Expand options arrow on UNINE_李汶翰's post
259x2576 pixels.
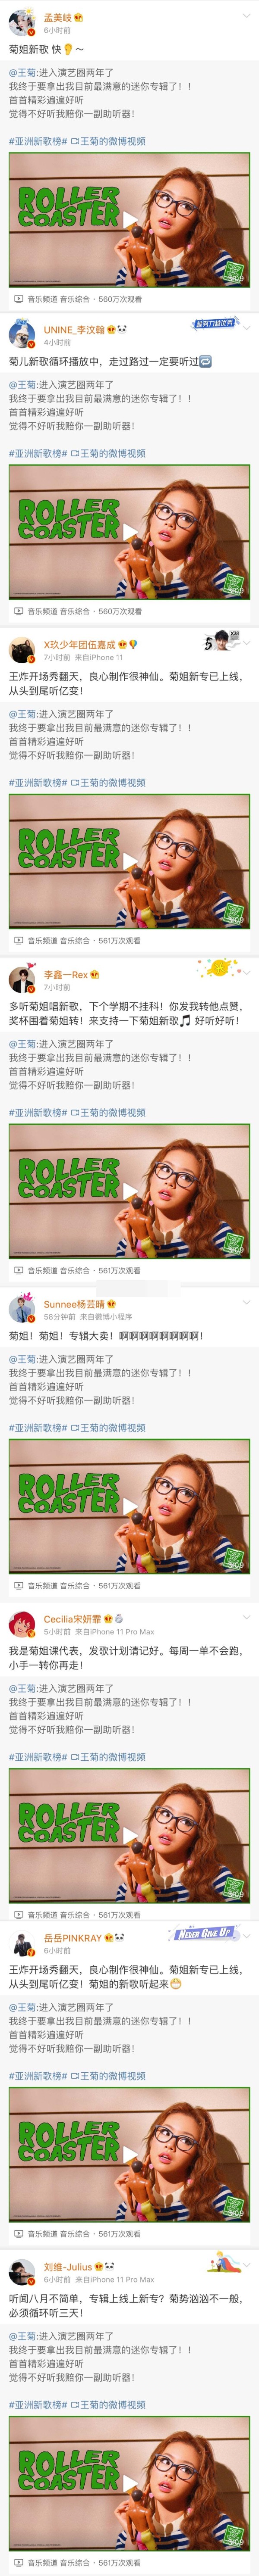247,326
